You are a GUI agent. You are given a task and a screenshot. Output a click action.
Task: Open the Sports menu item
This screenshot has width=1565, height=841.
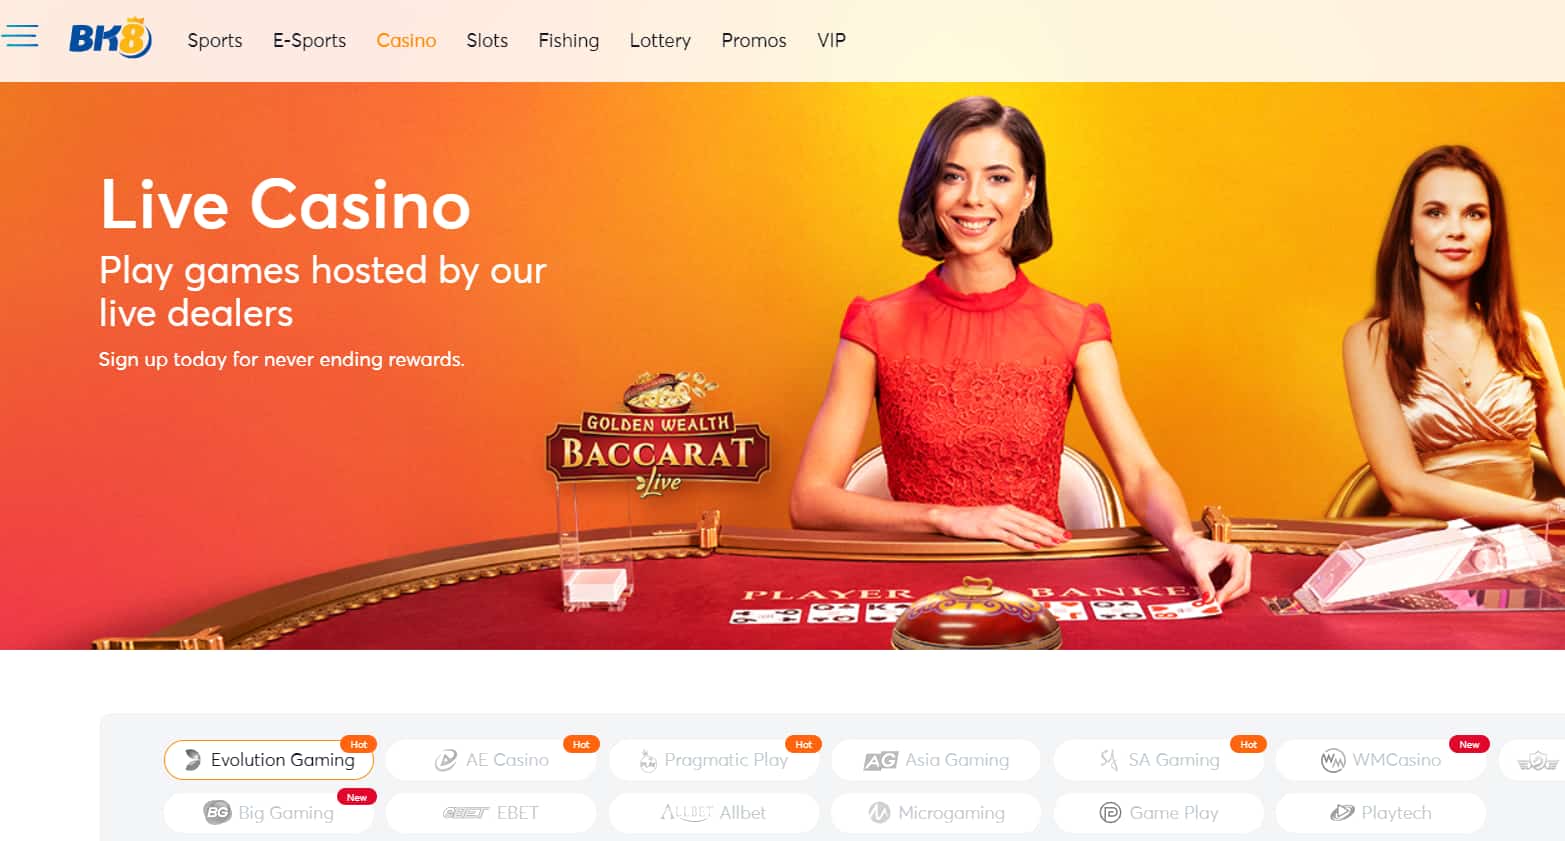(x=215, y=40)
